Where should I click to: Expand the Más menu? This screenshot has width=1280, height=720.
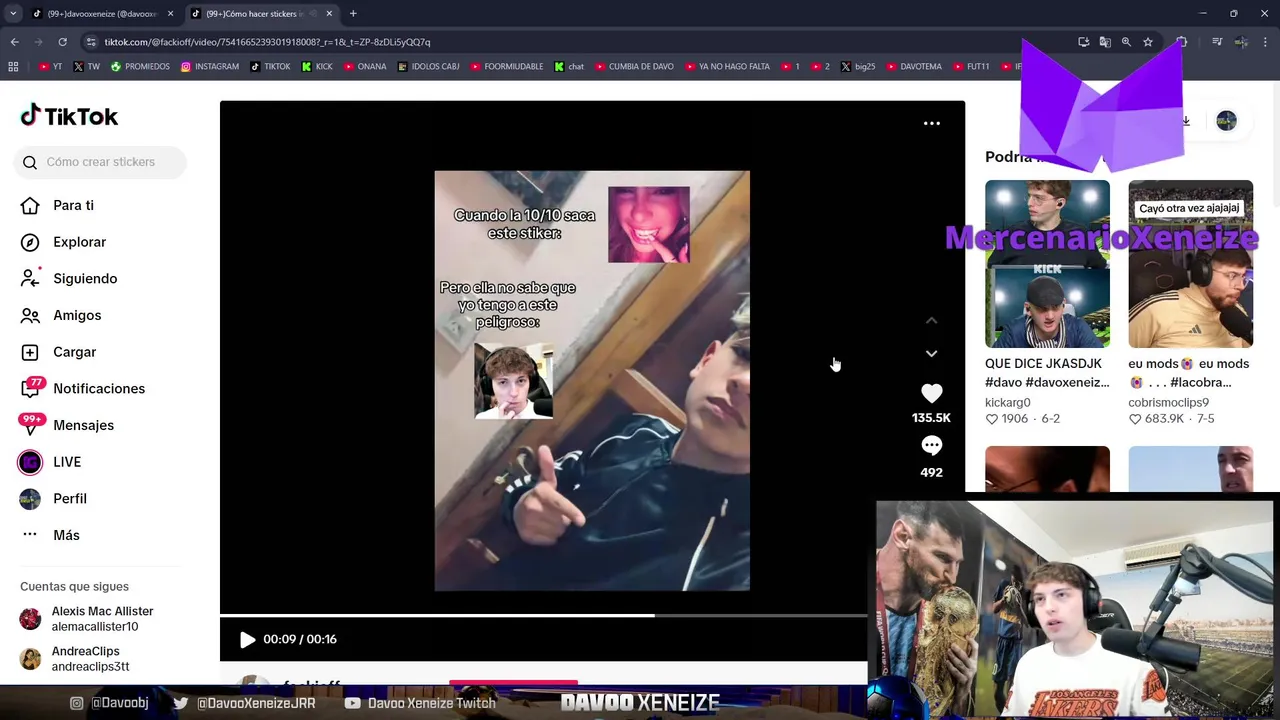[50, 535]
